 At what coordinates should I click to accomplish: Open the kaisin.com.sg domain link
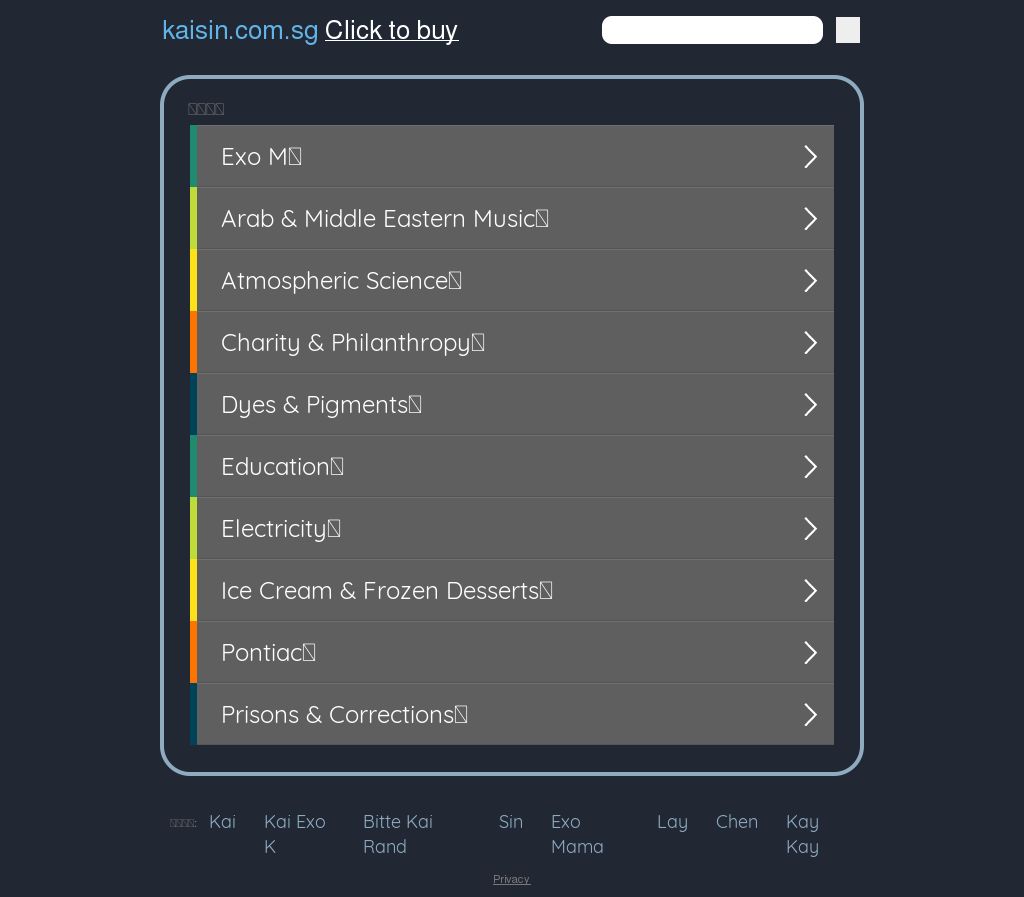click(x=240, y=31)
